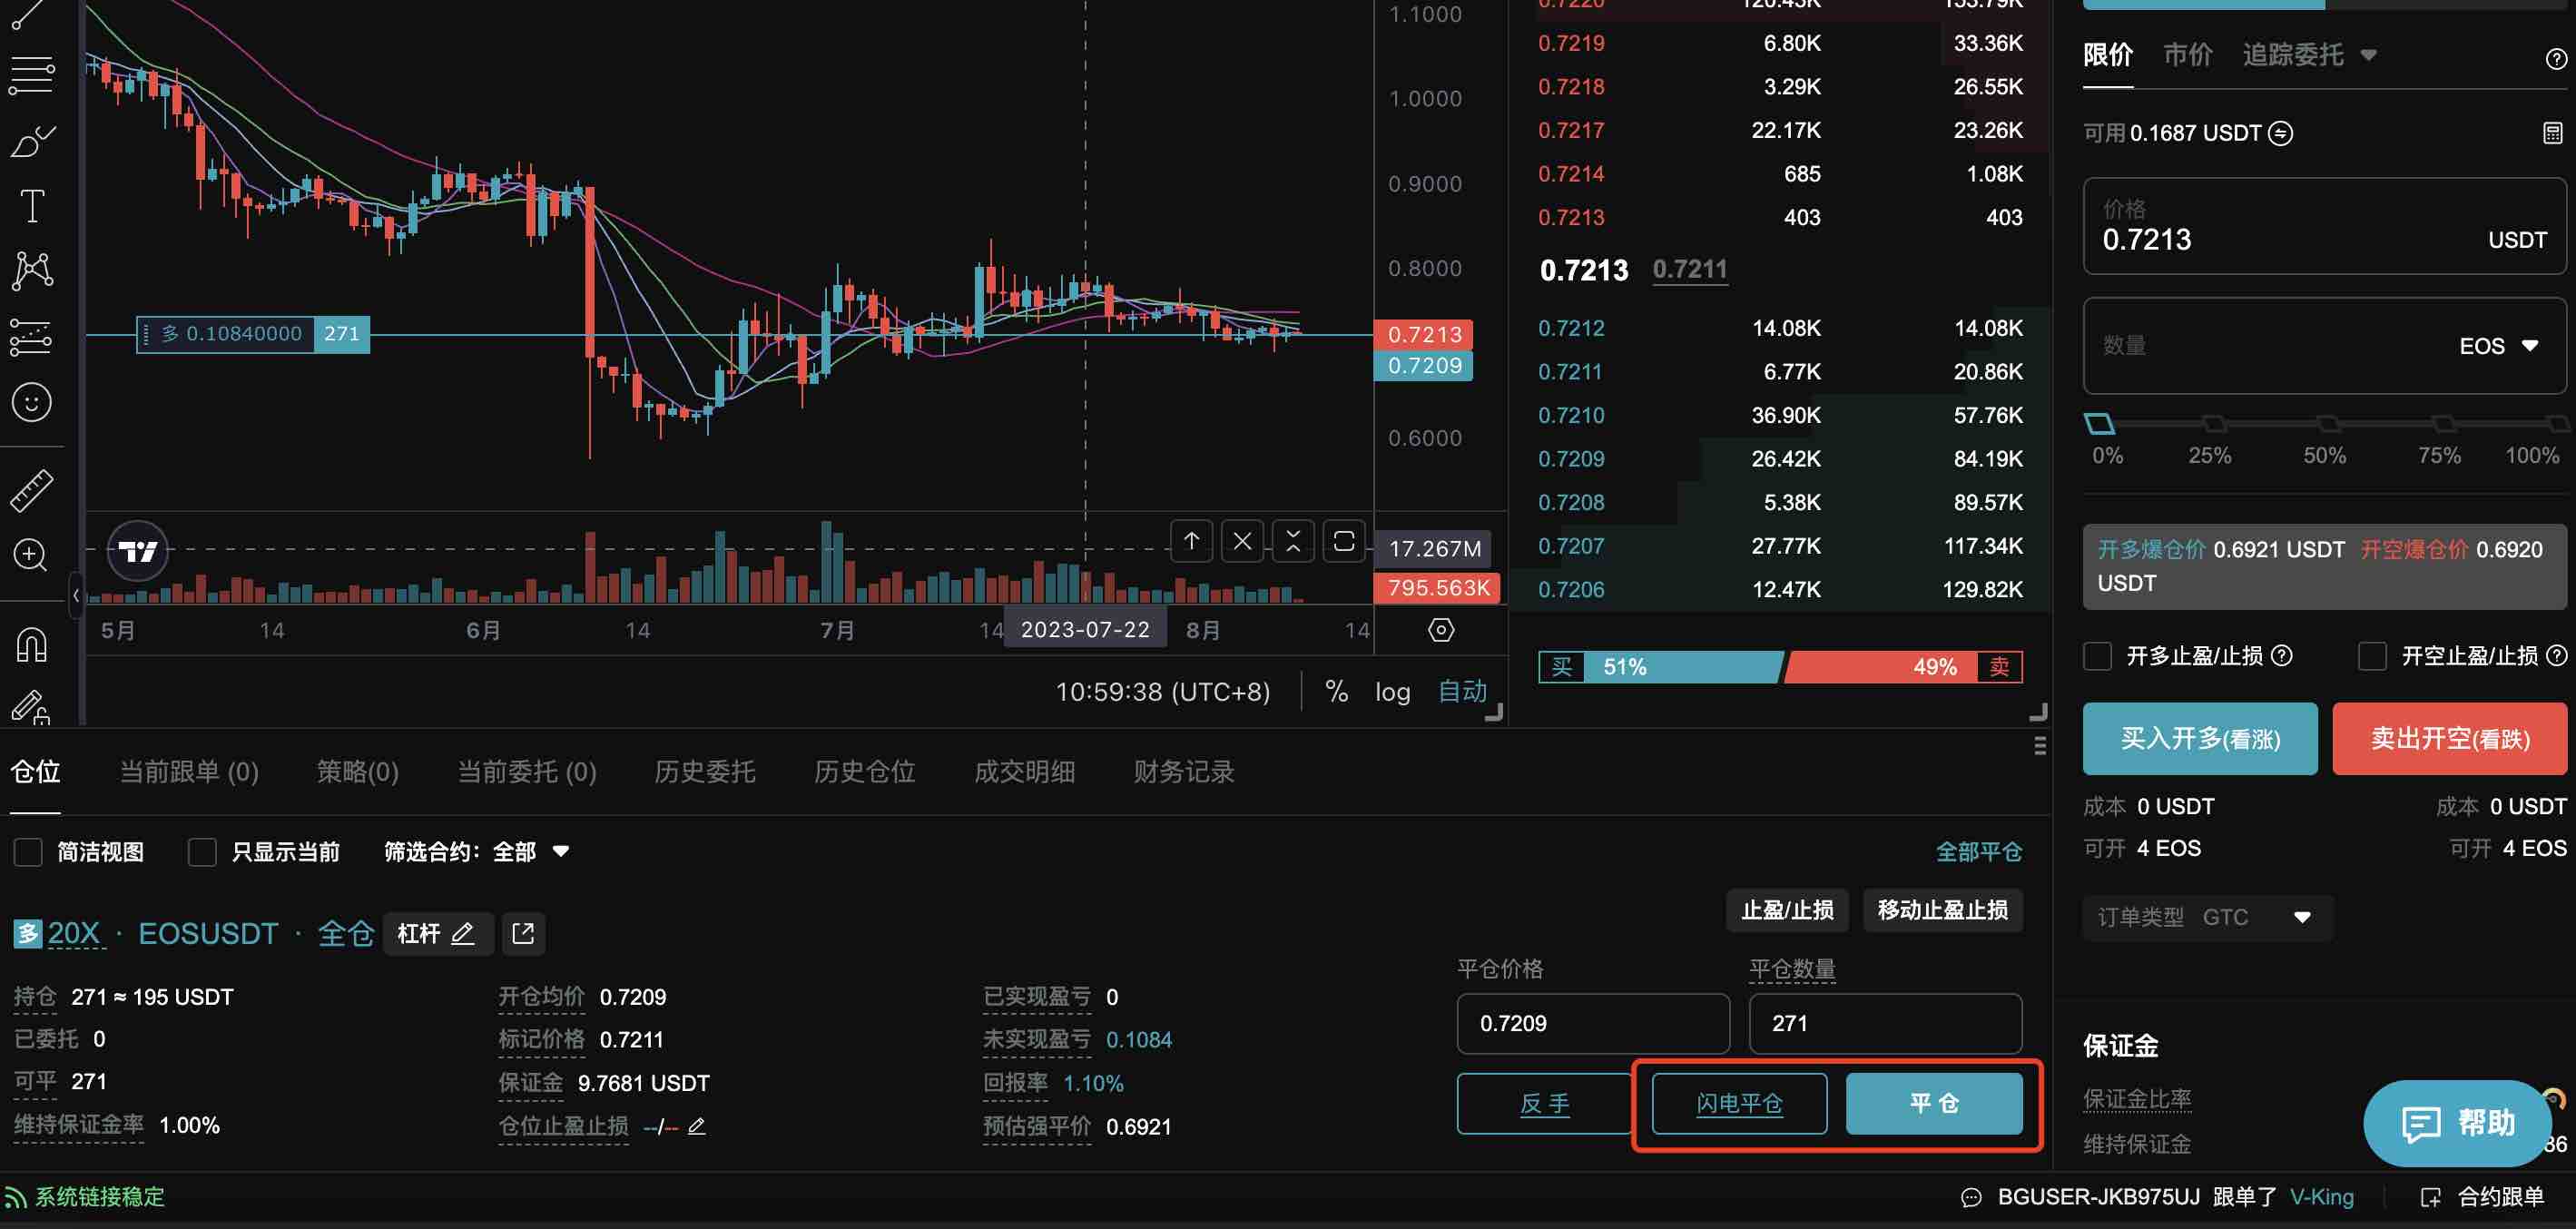
Task: Toggle the lock drawings pencil tool
Action: pyautogui.click(x=31, y=707)
